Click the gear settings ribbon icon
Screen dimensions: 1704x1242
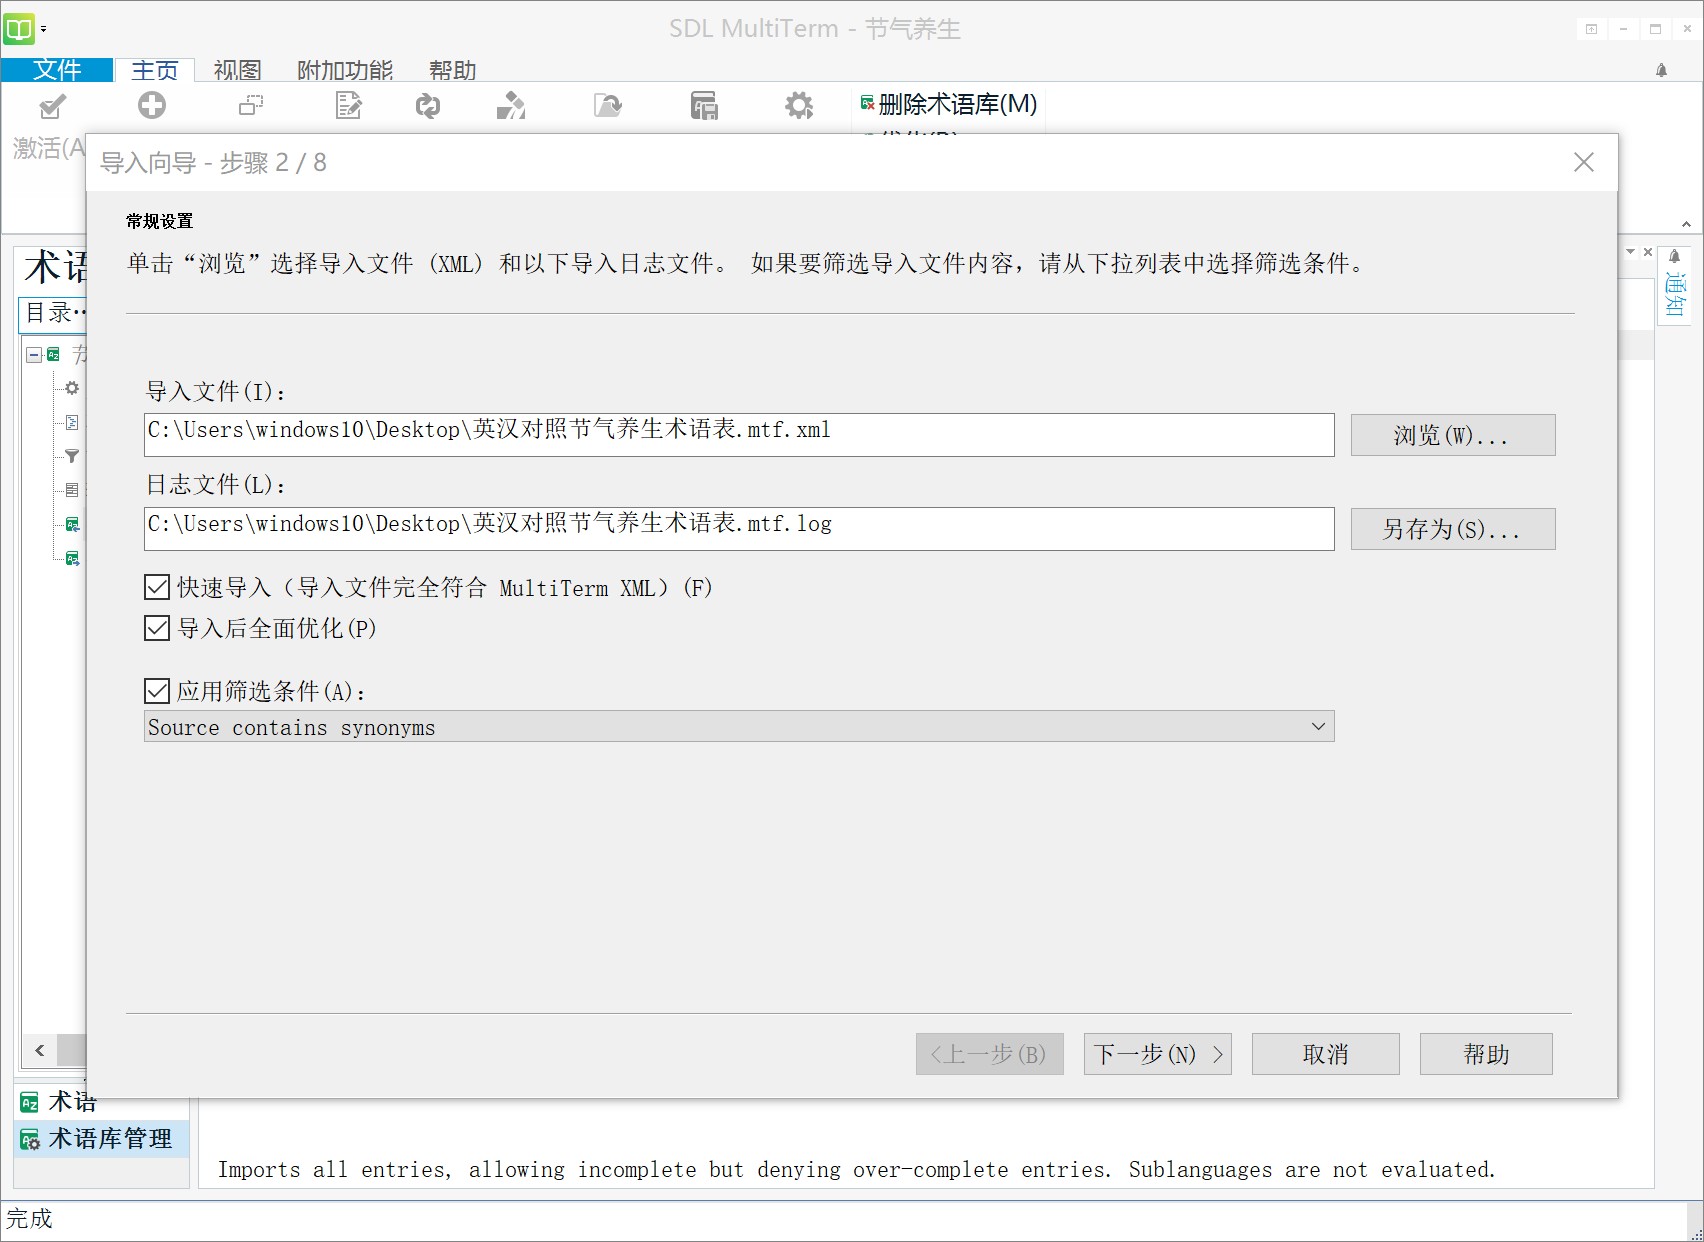click(x=799, y=105)
